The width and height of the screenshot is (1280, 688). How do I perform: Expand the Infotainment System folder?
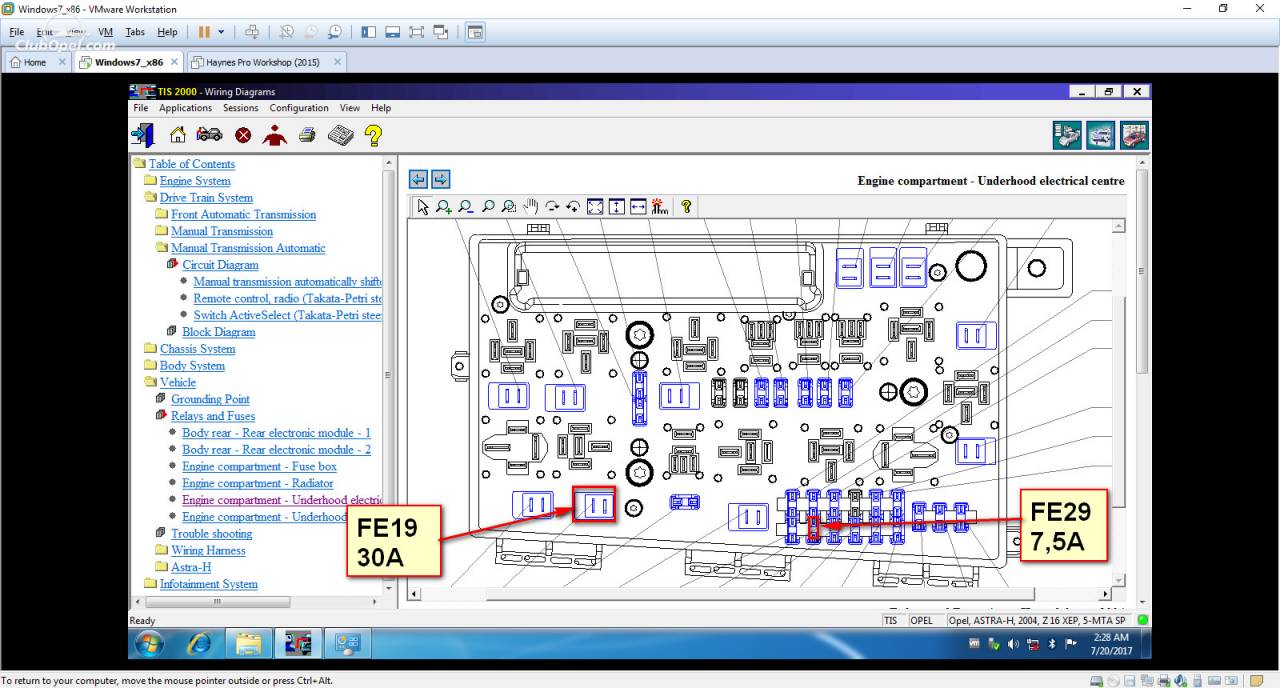pyautogui.click(x=151, y=584)
